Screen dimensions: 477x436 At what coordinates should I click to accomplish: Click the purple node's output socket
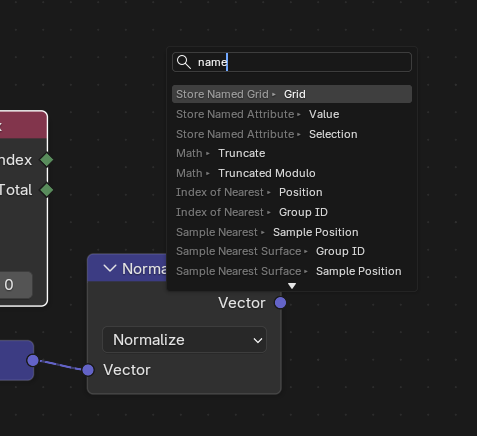pos(33,360)
